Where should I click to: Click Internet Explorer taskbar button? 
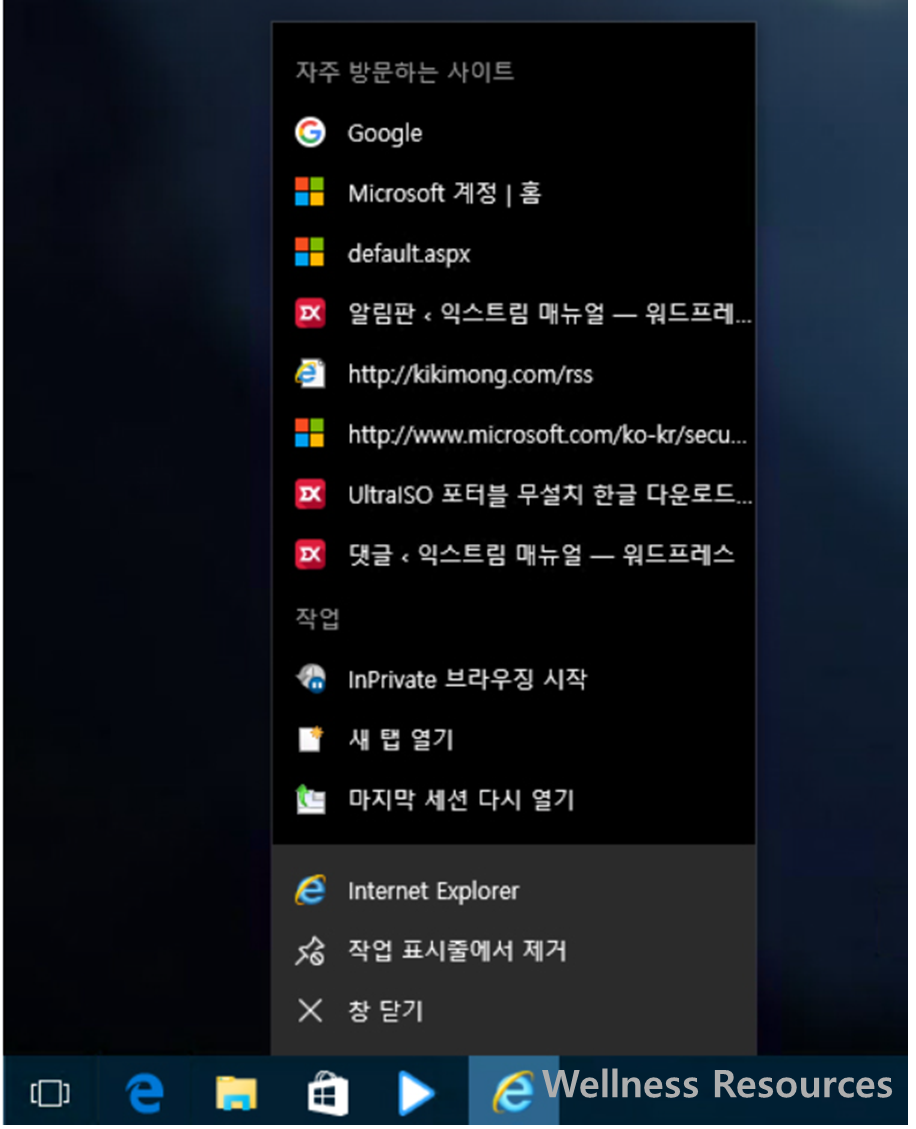click(x=513, y=1091)
